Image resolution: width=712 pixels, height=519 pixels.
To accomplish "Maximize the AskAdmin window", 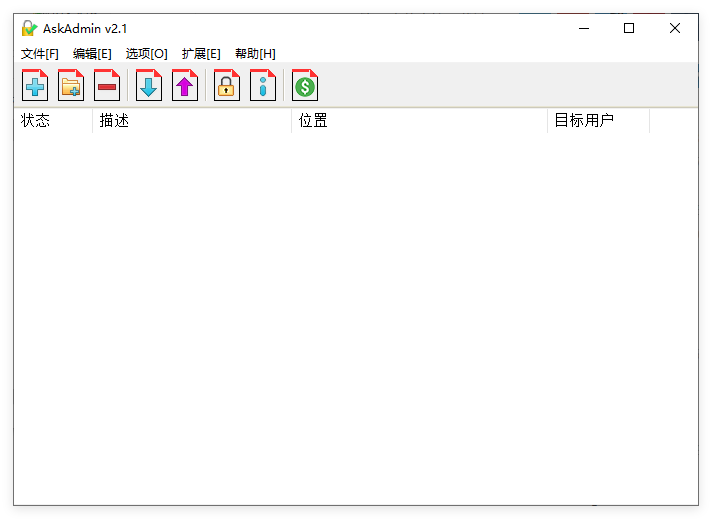I will click(x=629, y=28).
